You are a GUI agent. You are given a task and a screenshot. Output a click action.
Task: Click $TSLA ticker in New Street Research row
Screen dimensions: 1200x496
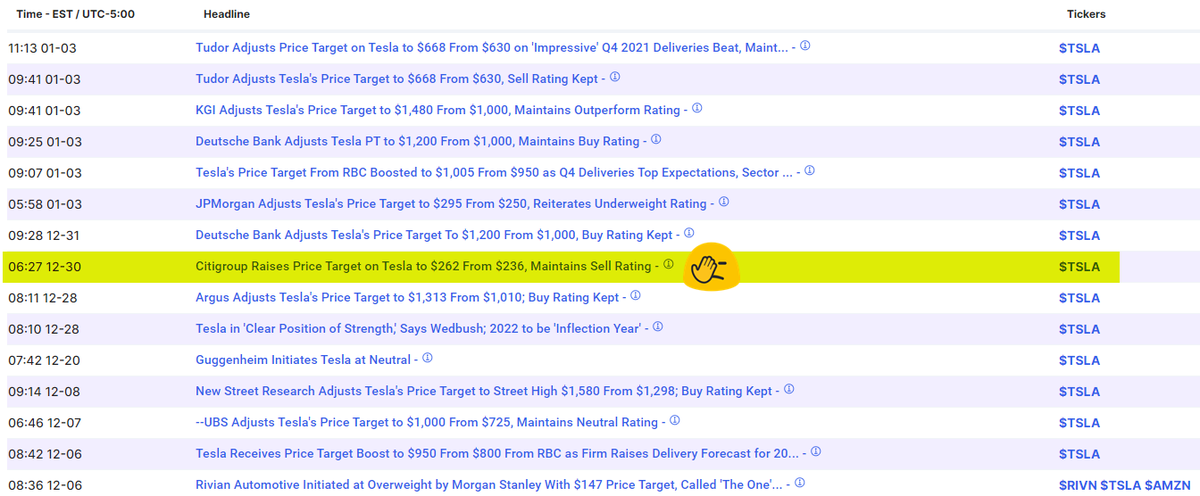point(1079,391)
